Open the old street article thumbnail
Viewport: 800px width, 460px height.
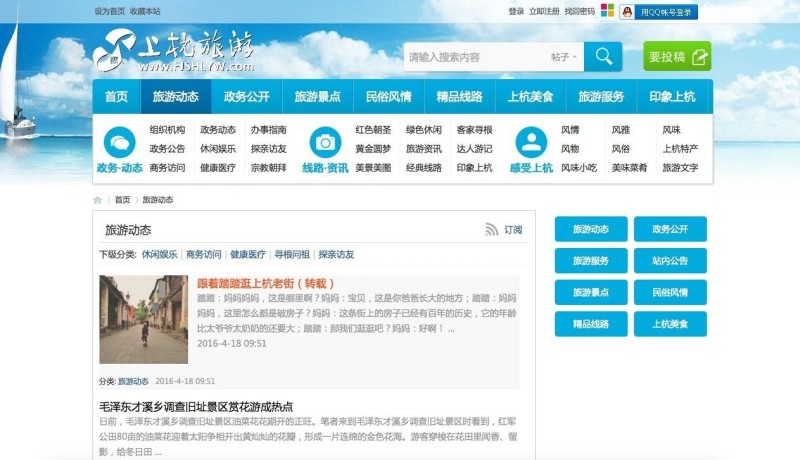coord(143,320)
